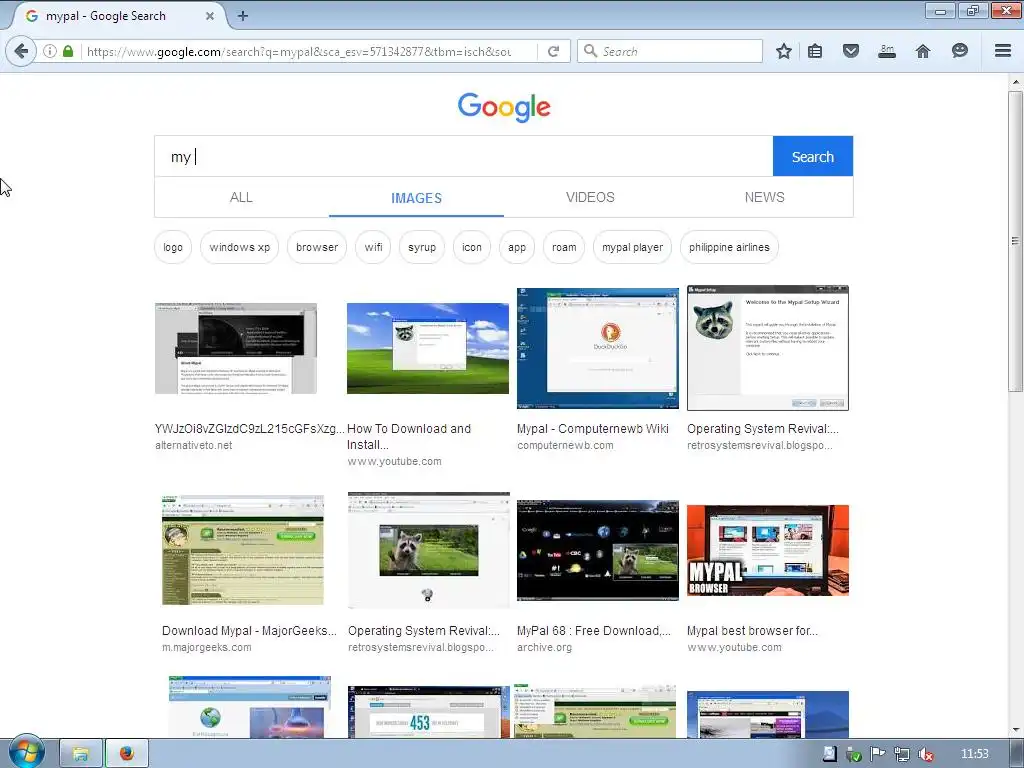Open Mypal best browser for... link
Viewport: 1024px width, 768px height.
tap(752, 630)
